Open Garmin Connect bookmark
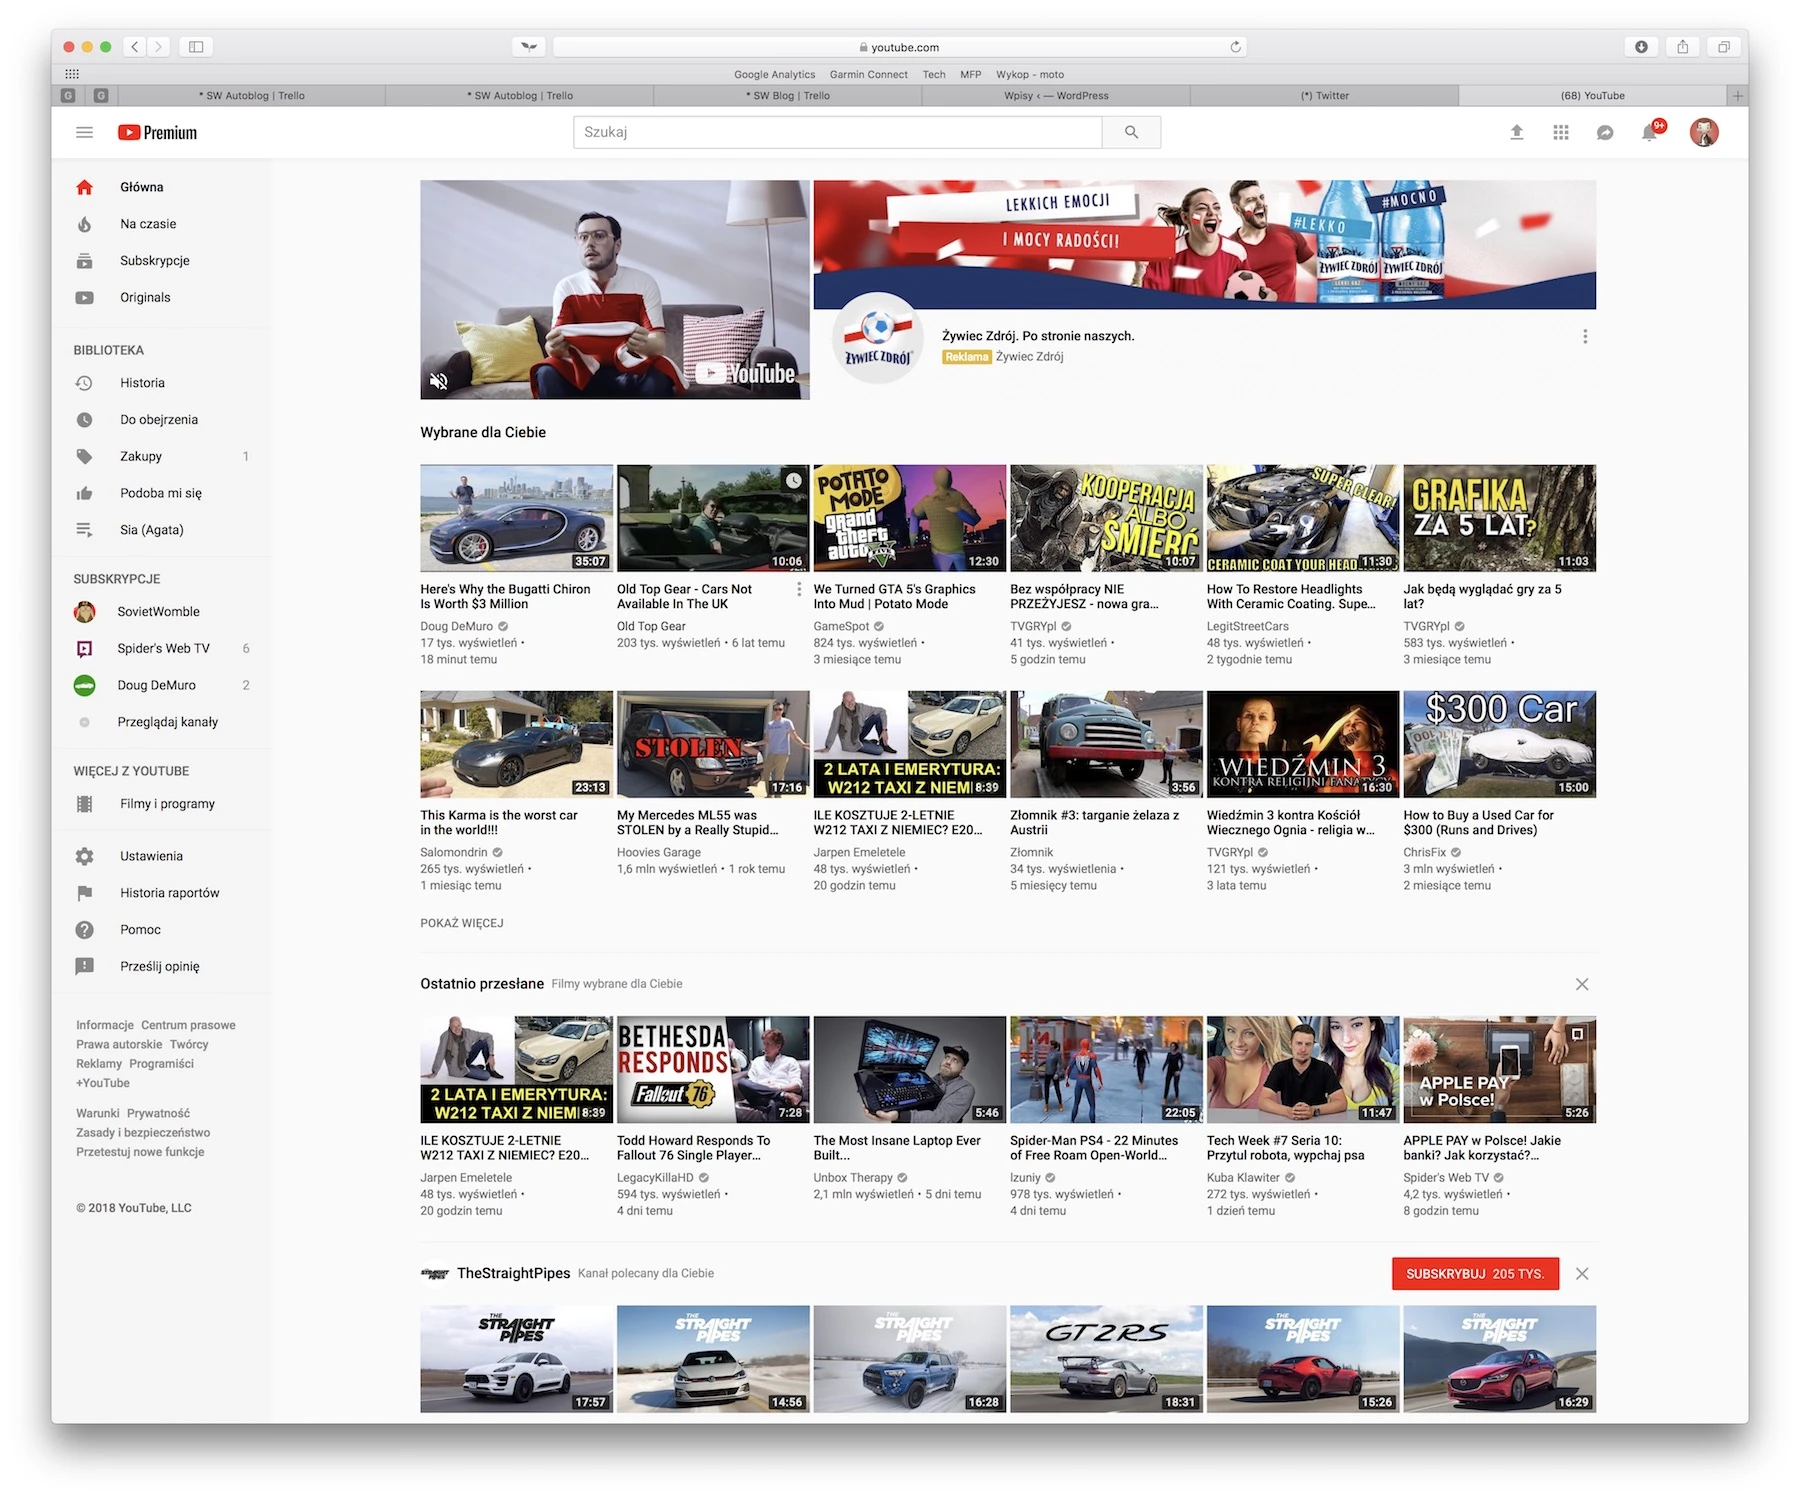Image resolution: width=1800 pixels, height=1497 pixels. tap(868, 75)
